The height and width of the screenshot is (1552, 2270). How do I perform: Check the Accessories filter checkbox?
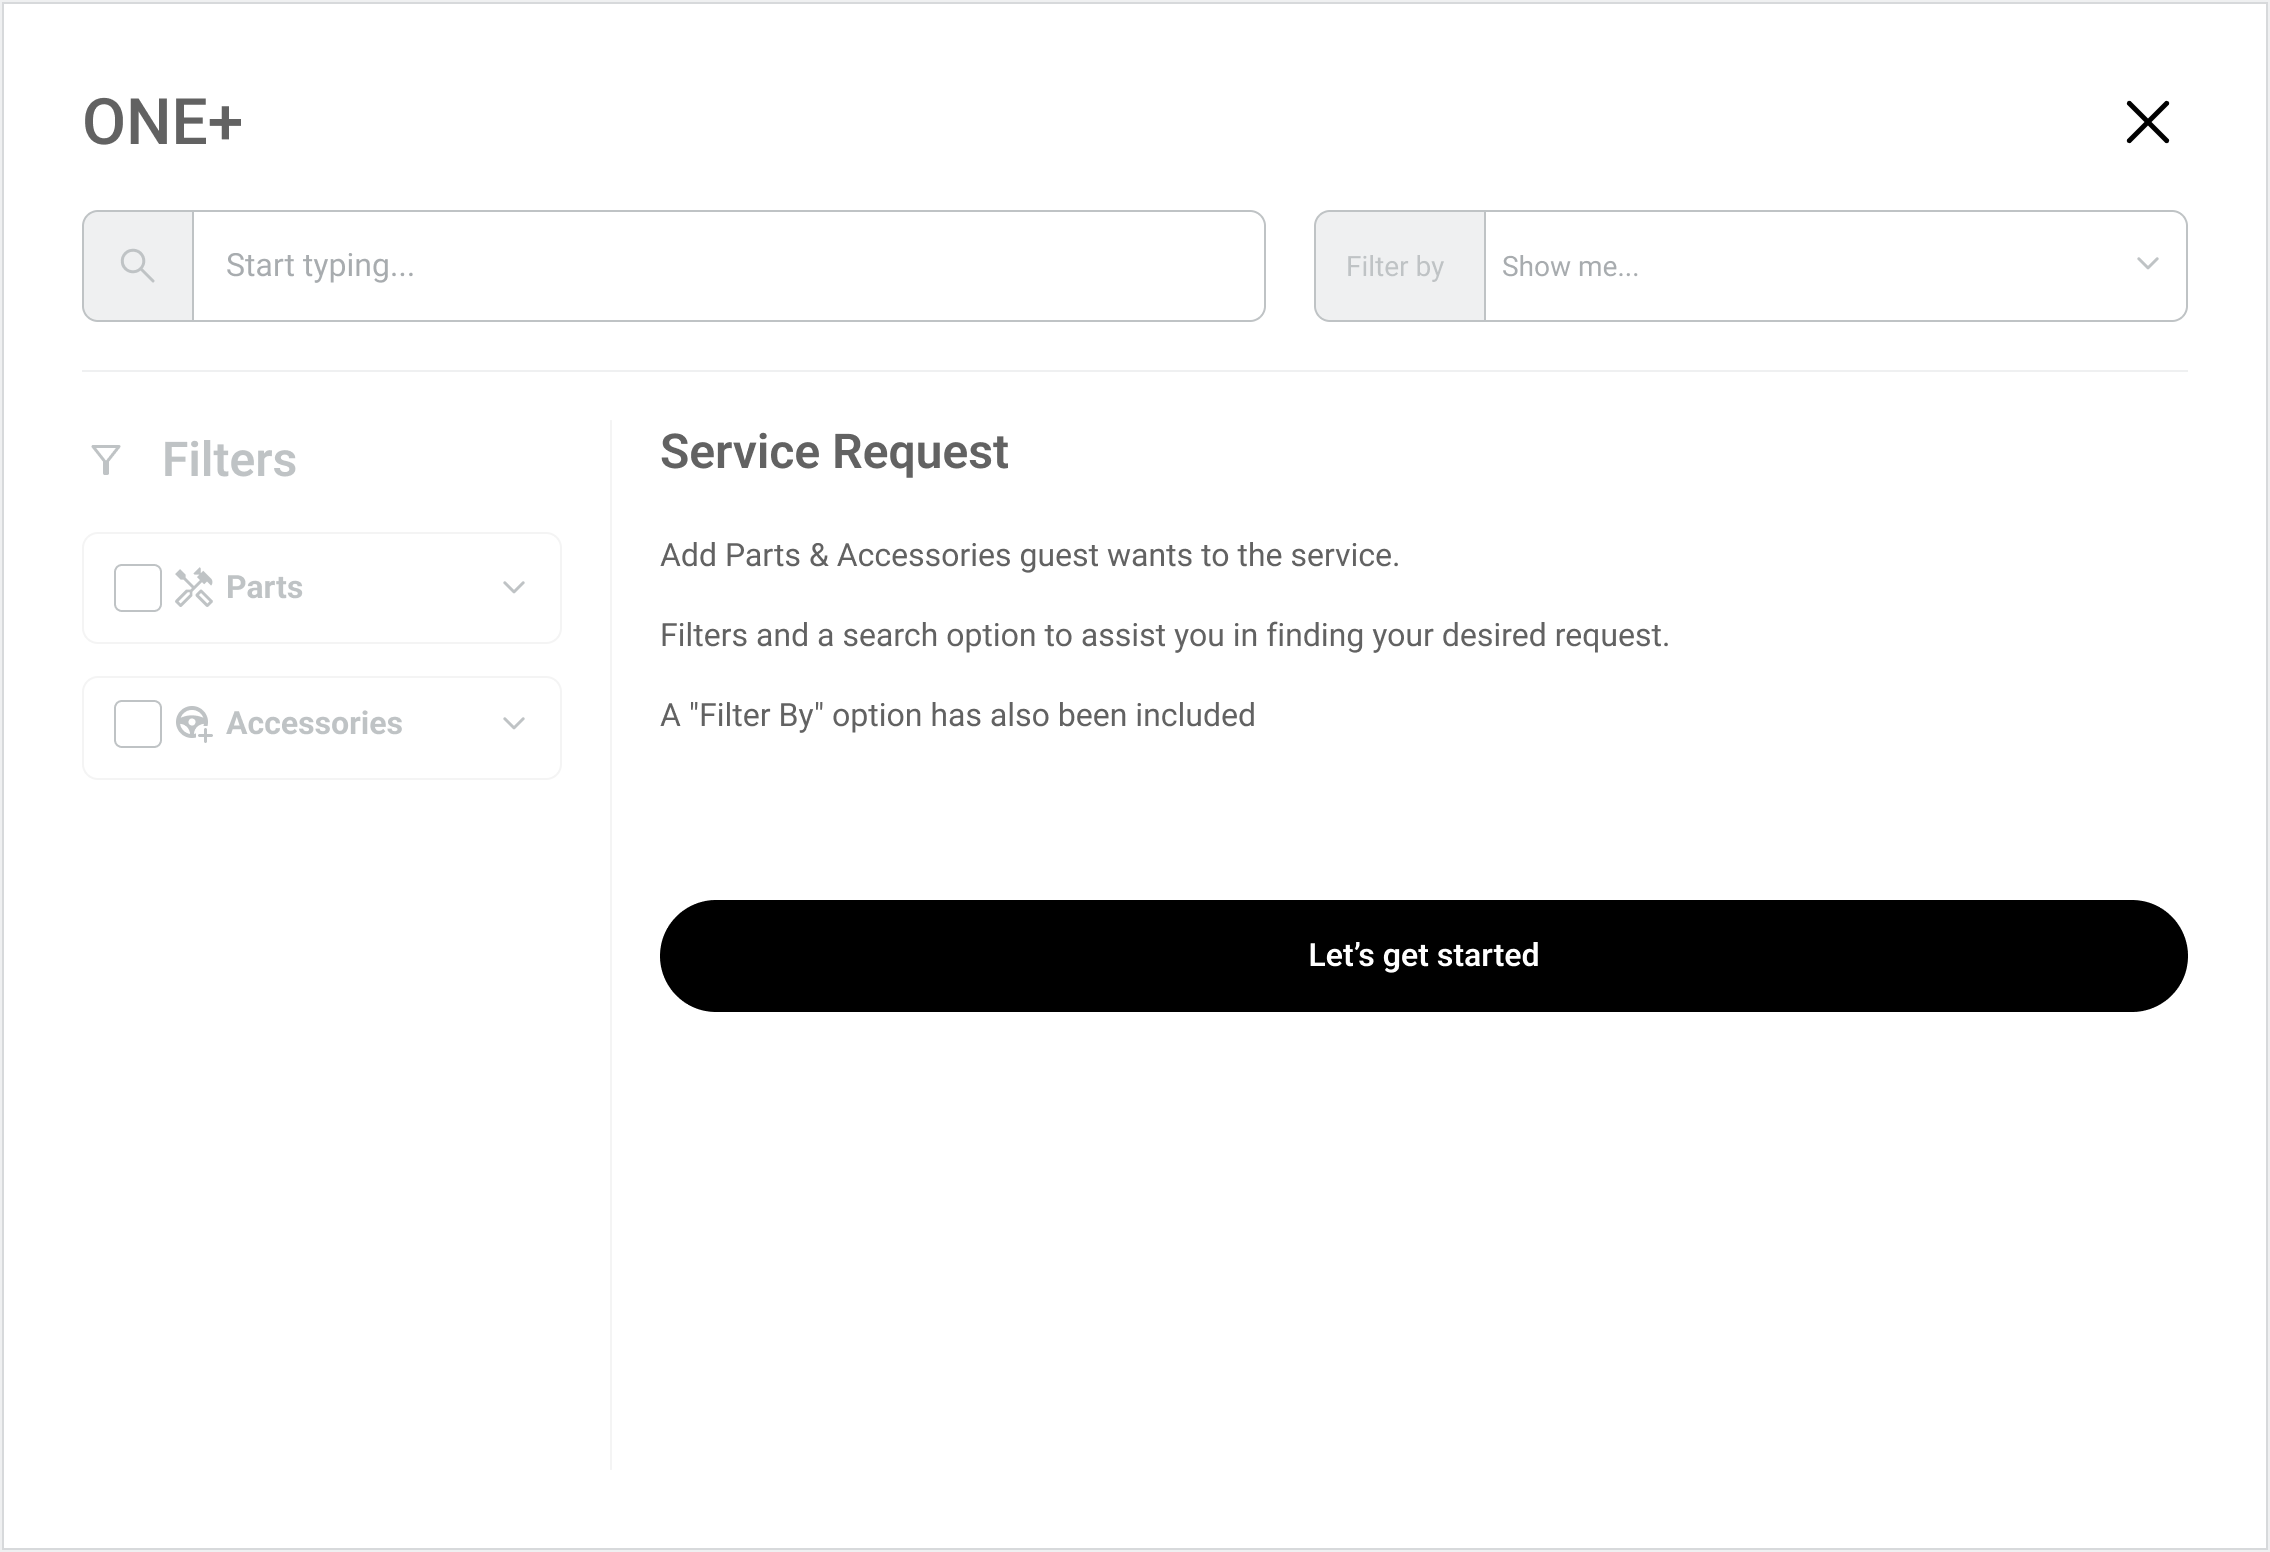138,723
